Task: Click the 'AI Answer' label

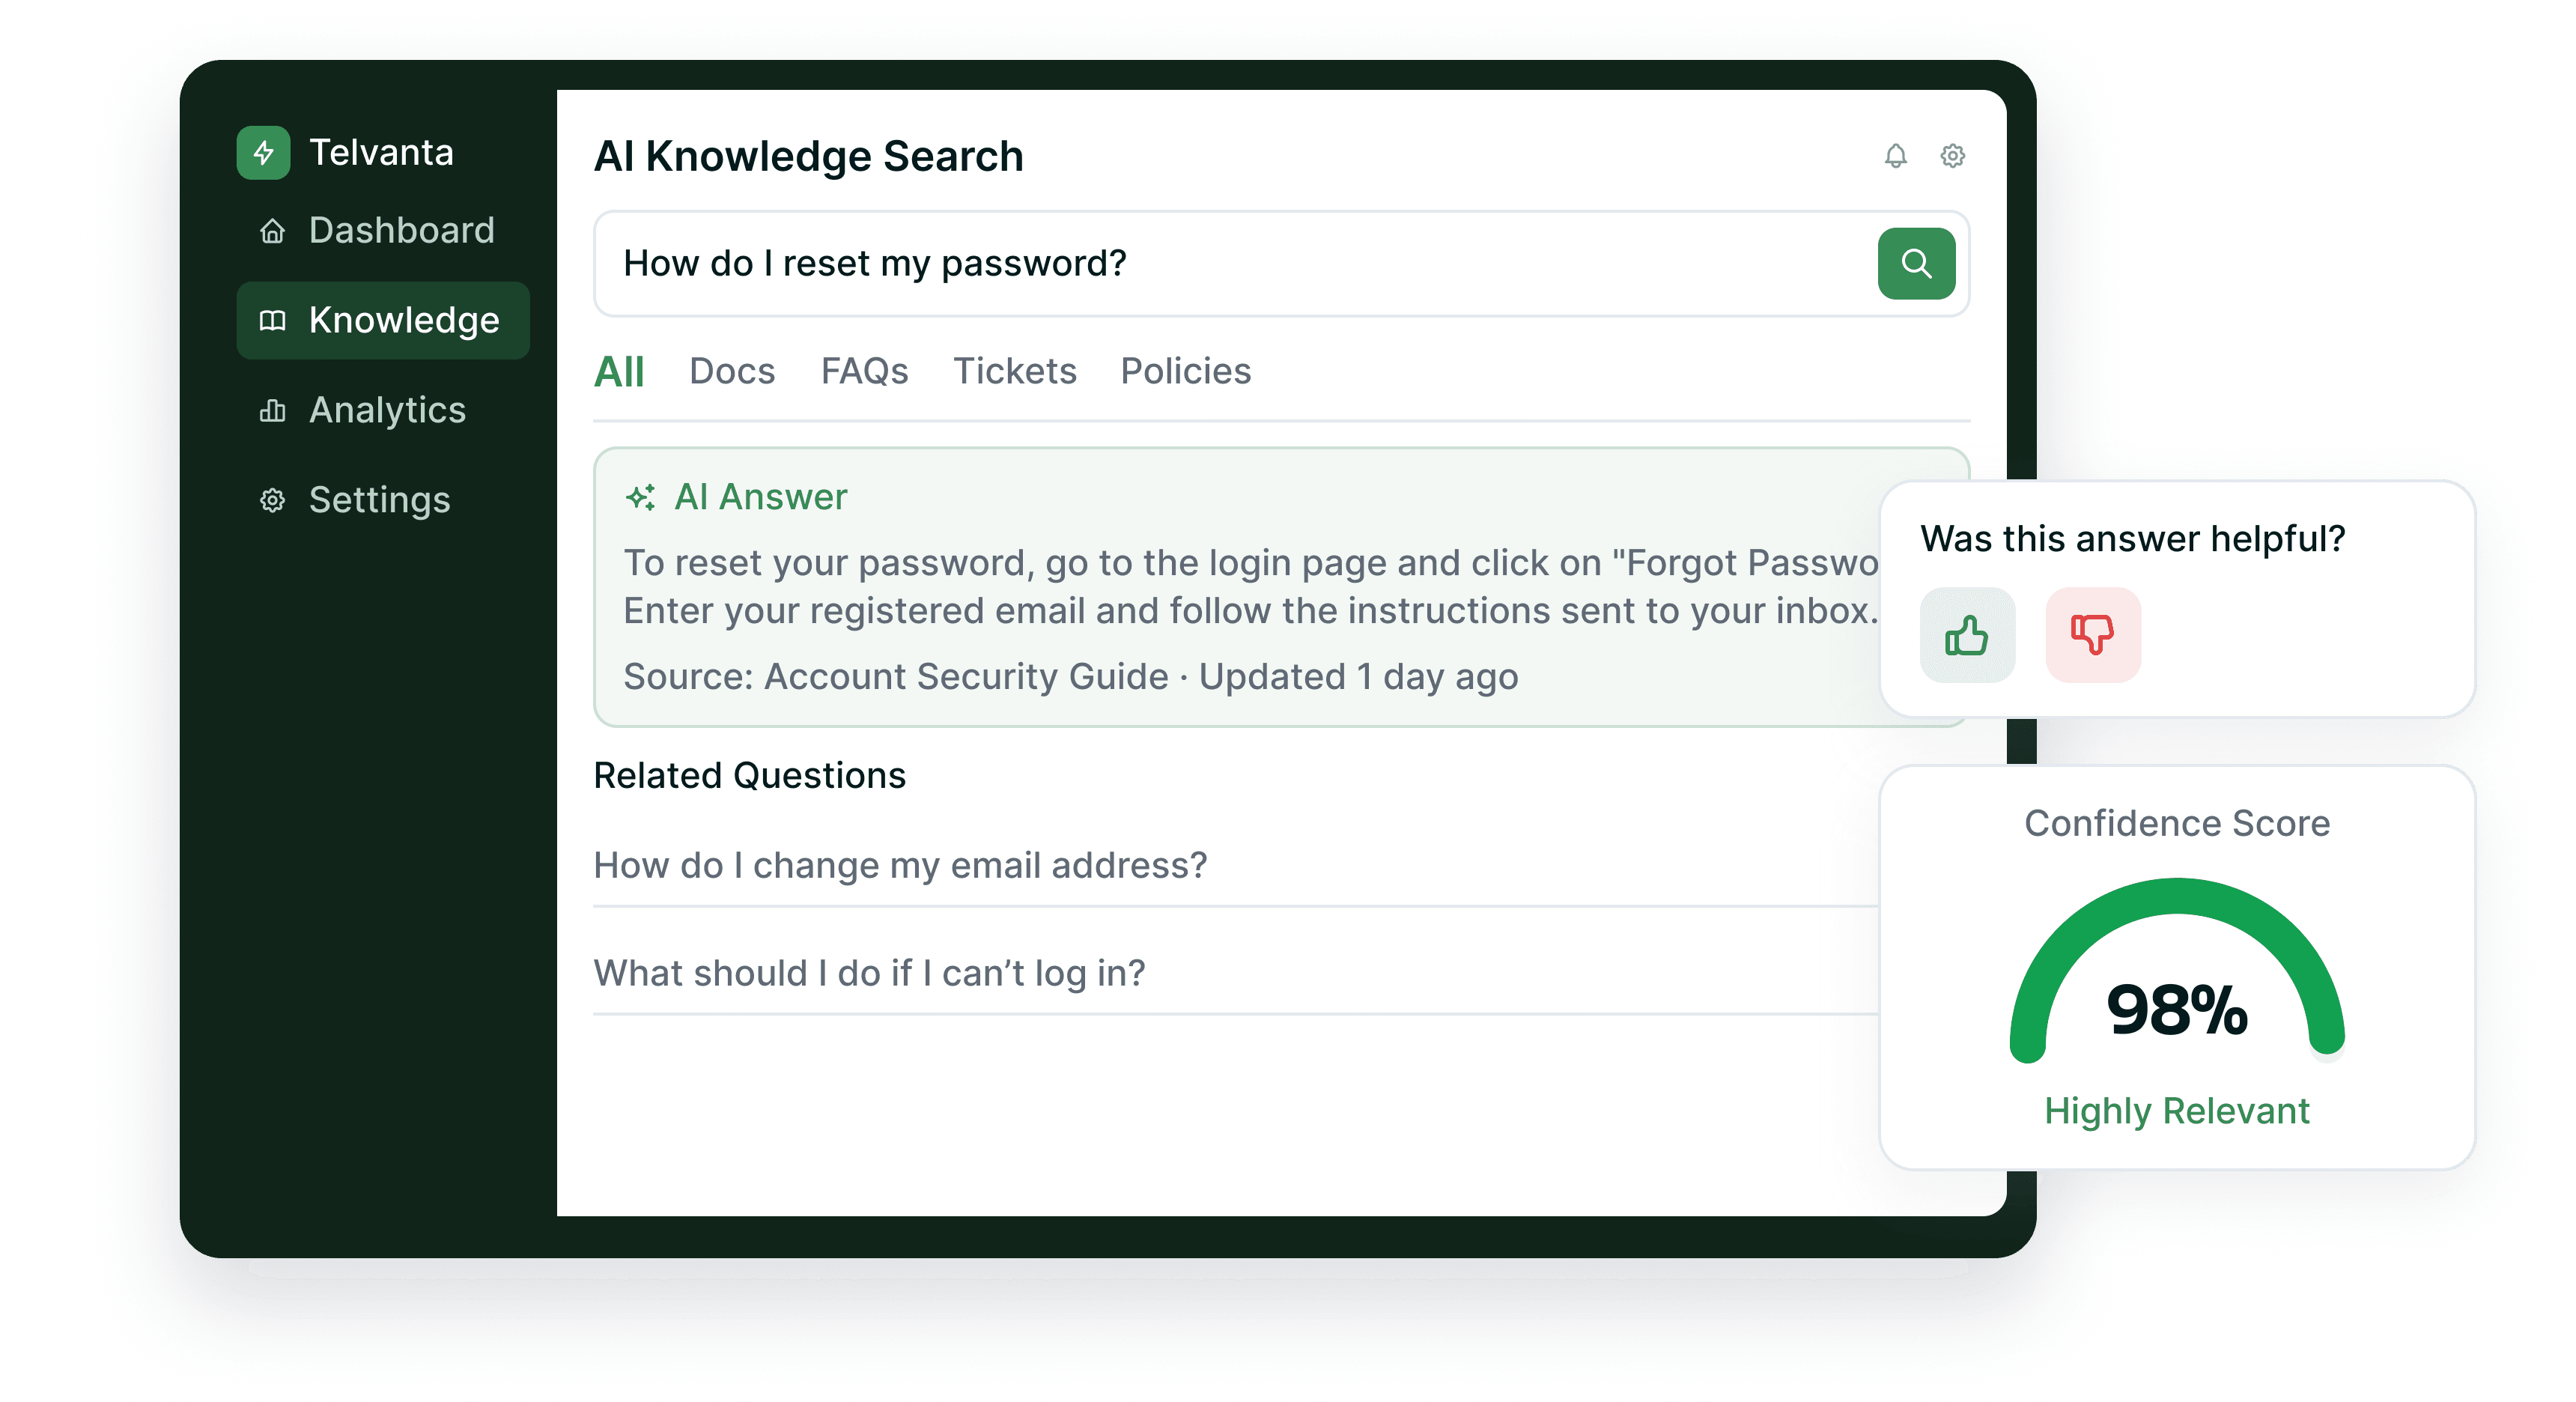Action: [x=760, y=497]
